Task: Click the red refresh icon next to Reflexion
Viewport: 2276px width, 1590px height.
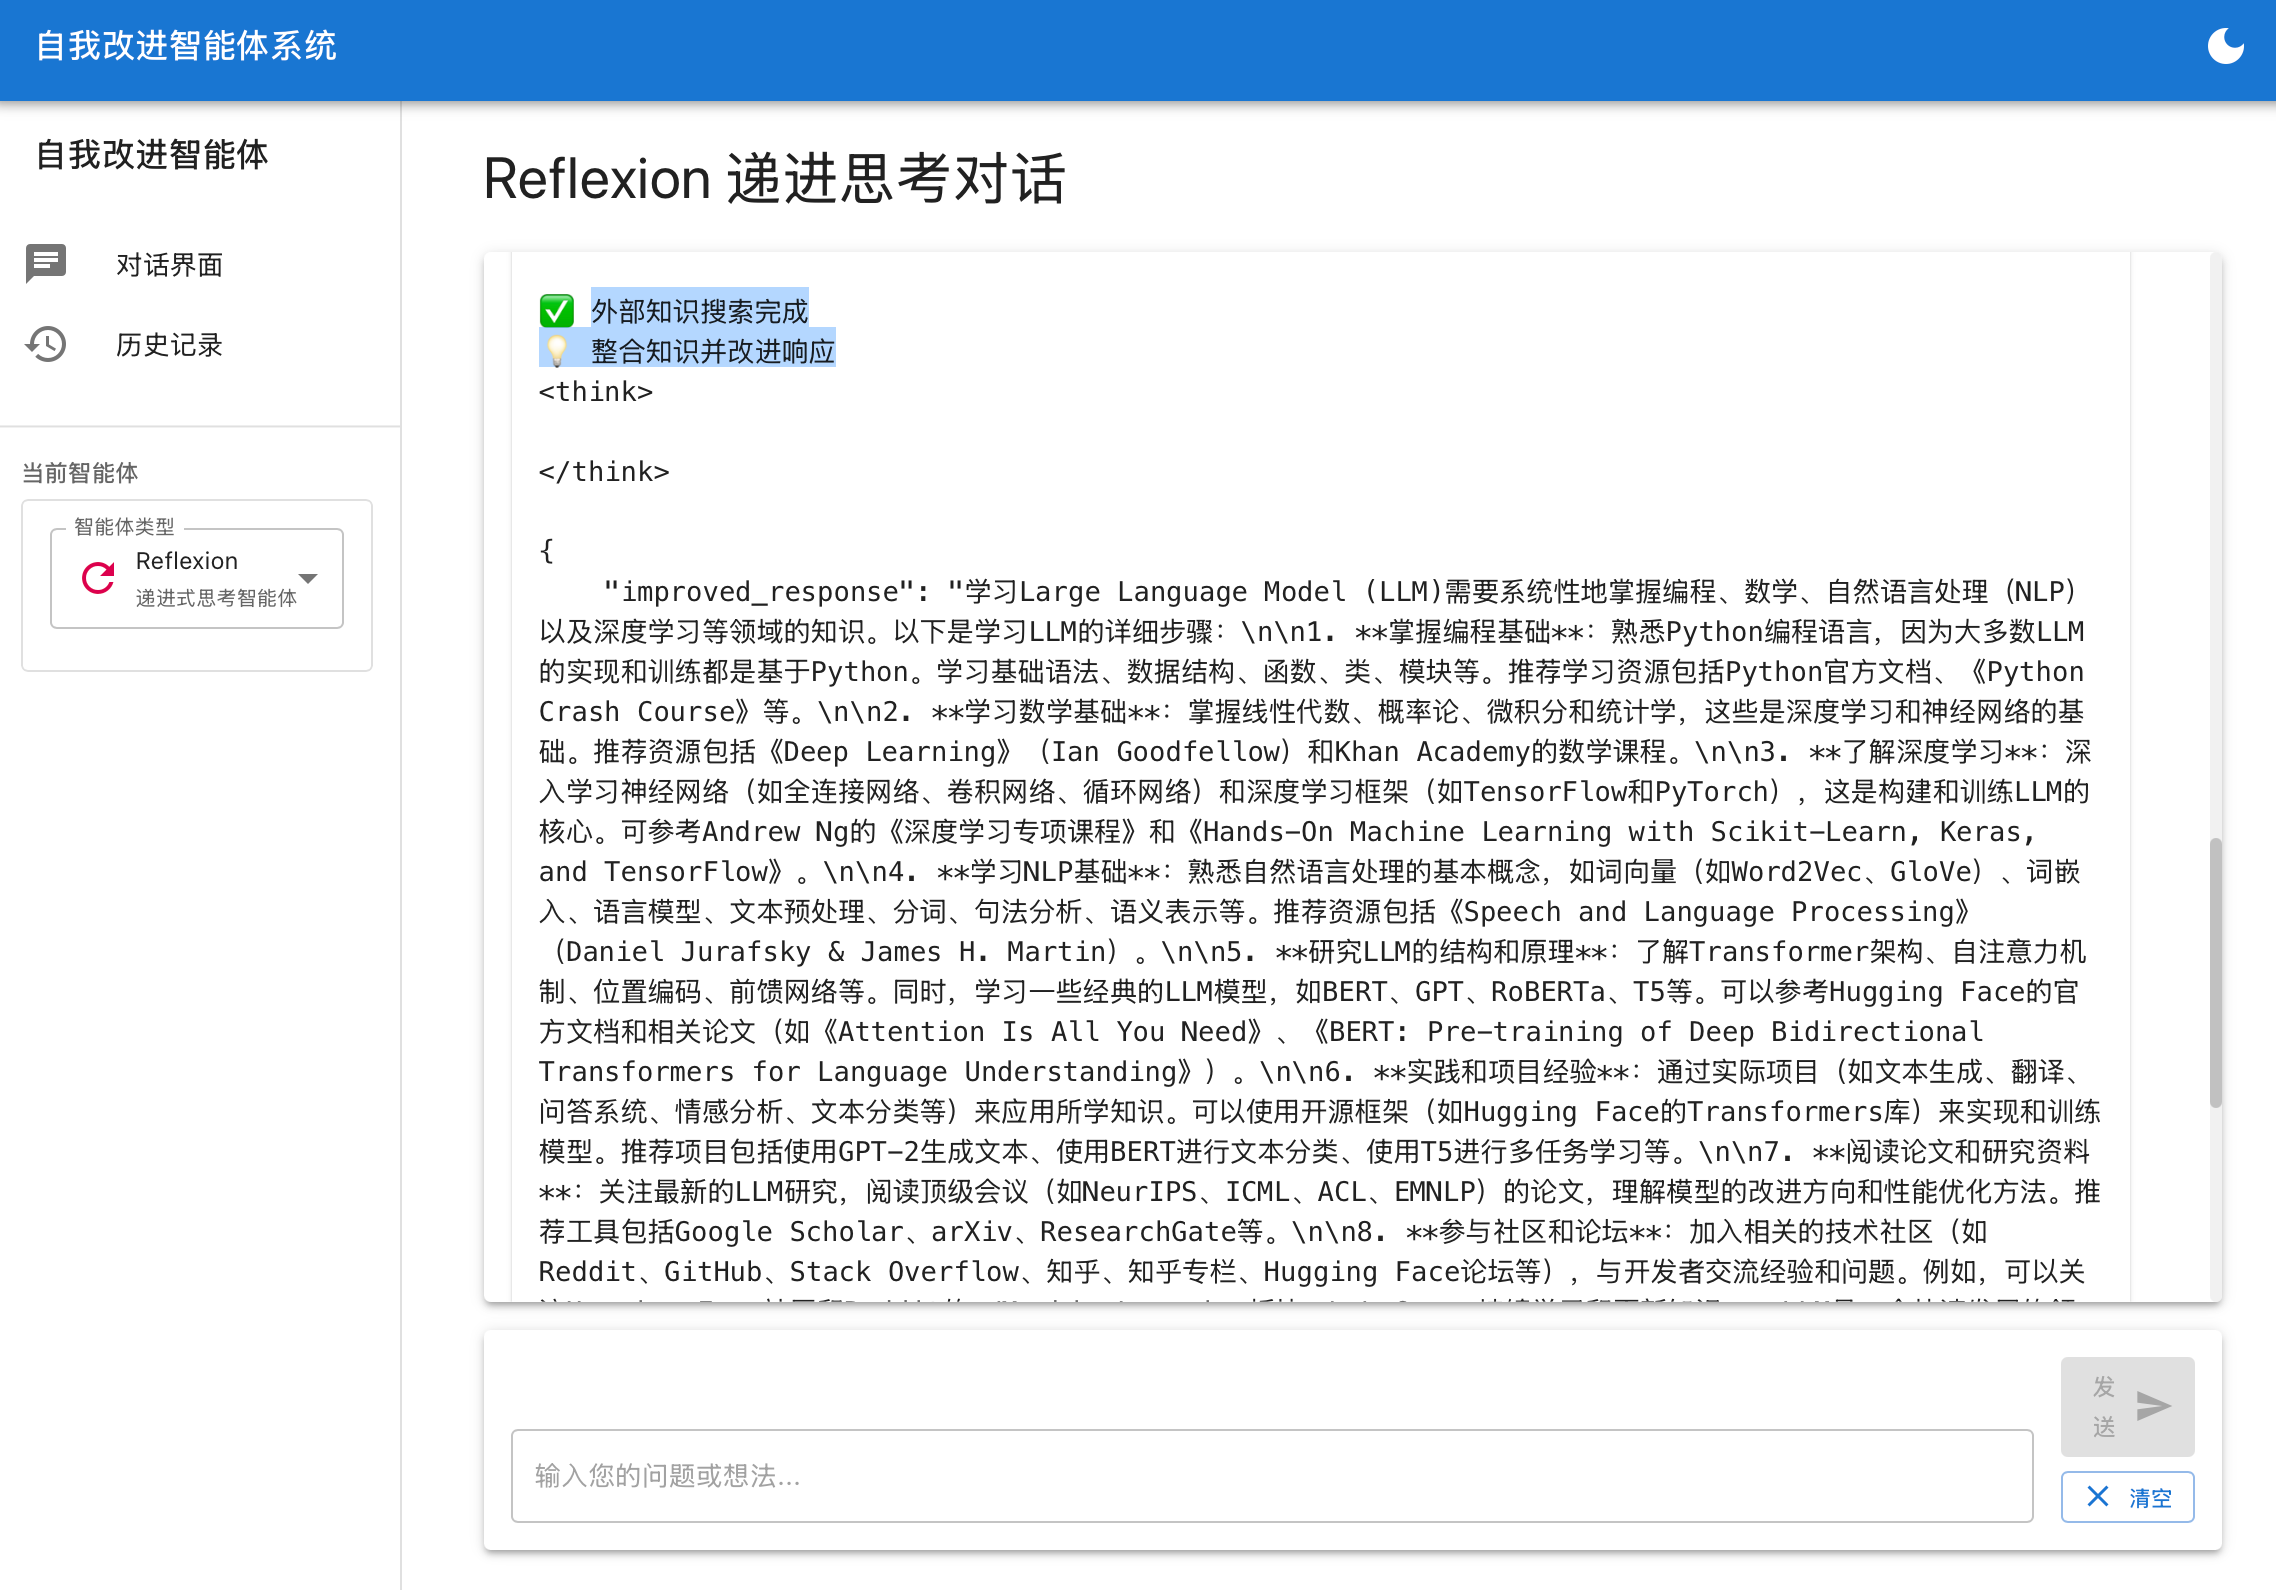Action: (97, 577)
